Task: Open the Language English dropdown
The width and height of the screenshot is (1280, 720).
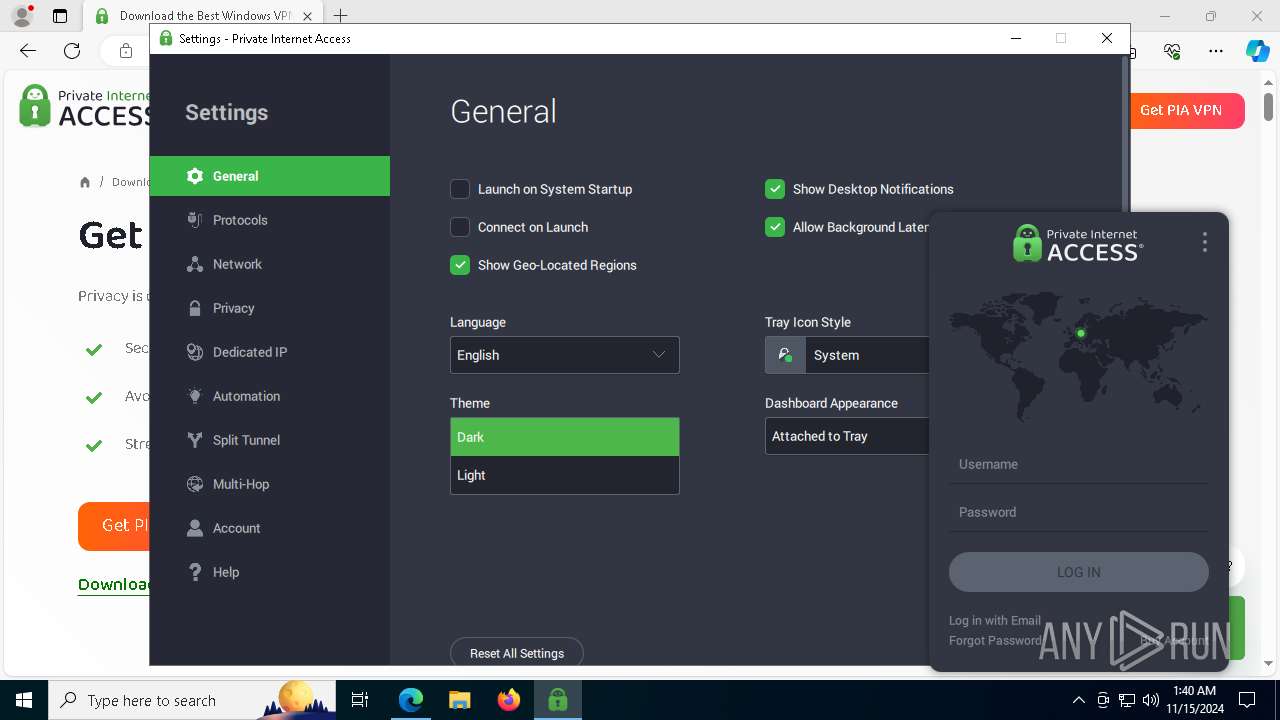Action: click(x=565, y=355)
